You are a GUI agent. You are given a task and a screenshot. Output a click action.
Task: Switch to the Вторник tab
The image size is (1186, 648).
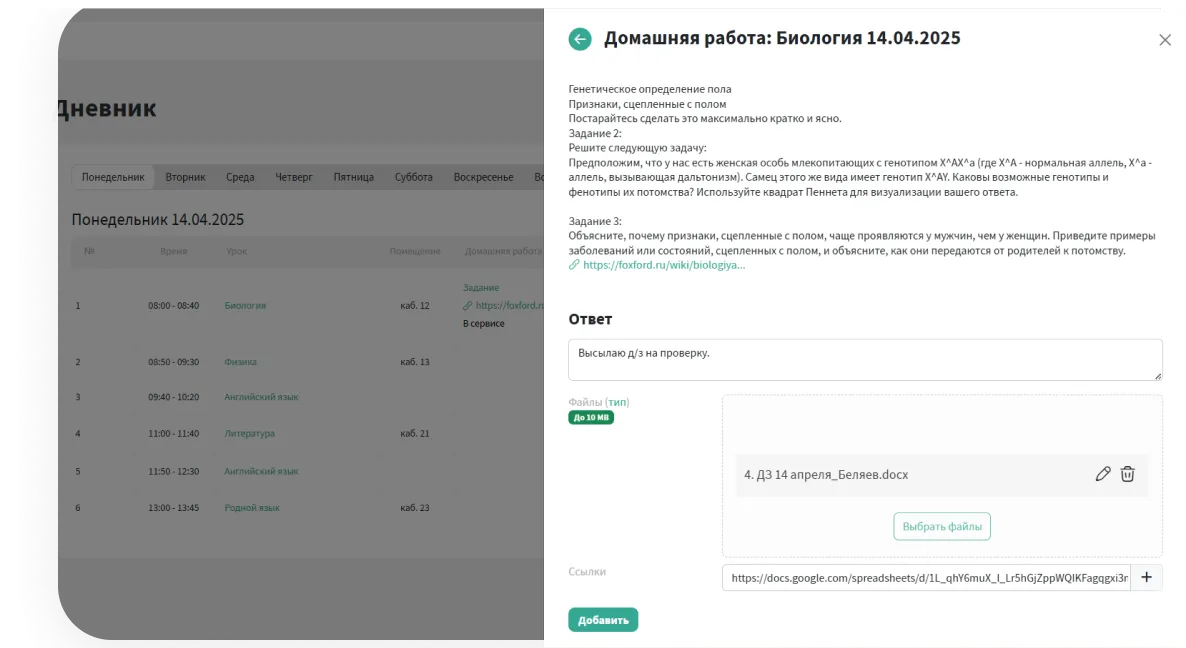(185, 177)
